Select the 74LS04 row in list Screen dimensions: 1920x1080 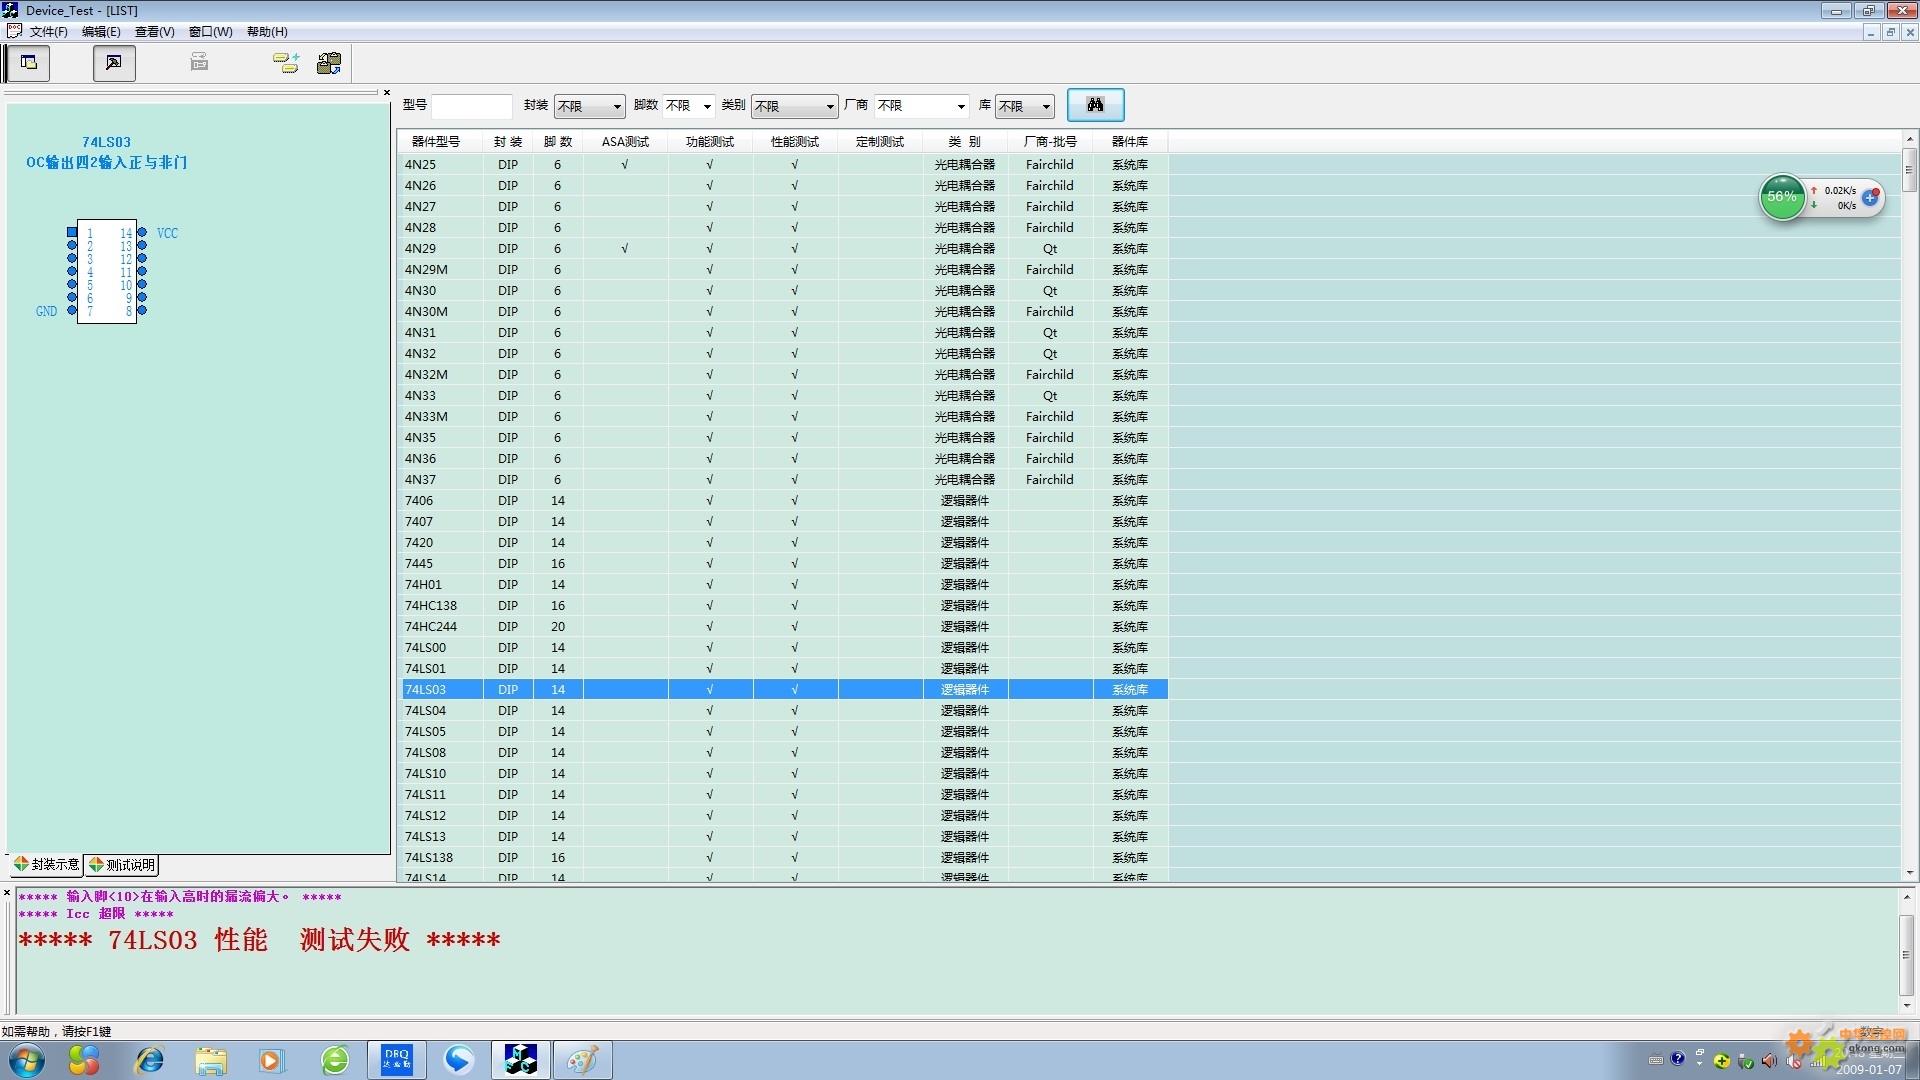[x=426, y=711]
